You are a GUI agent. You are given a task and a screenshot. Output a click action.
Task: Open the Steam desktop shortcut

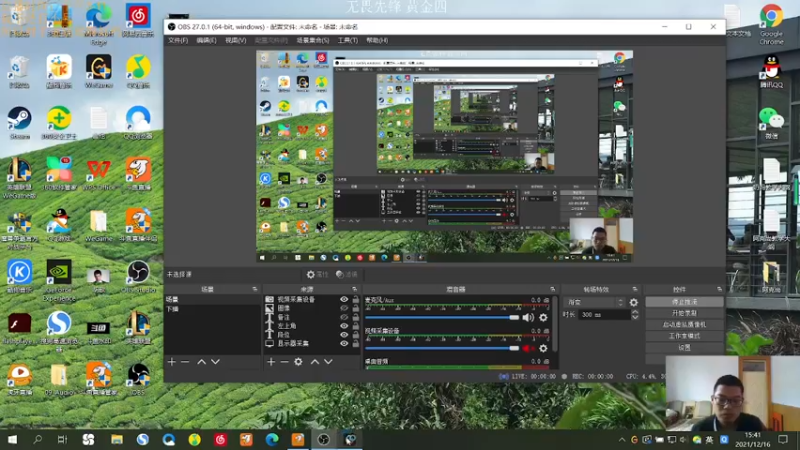click(x=19, y=122)
